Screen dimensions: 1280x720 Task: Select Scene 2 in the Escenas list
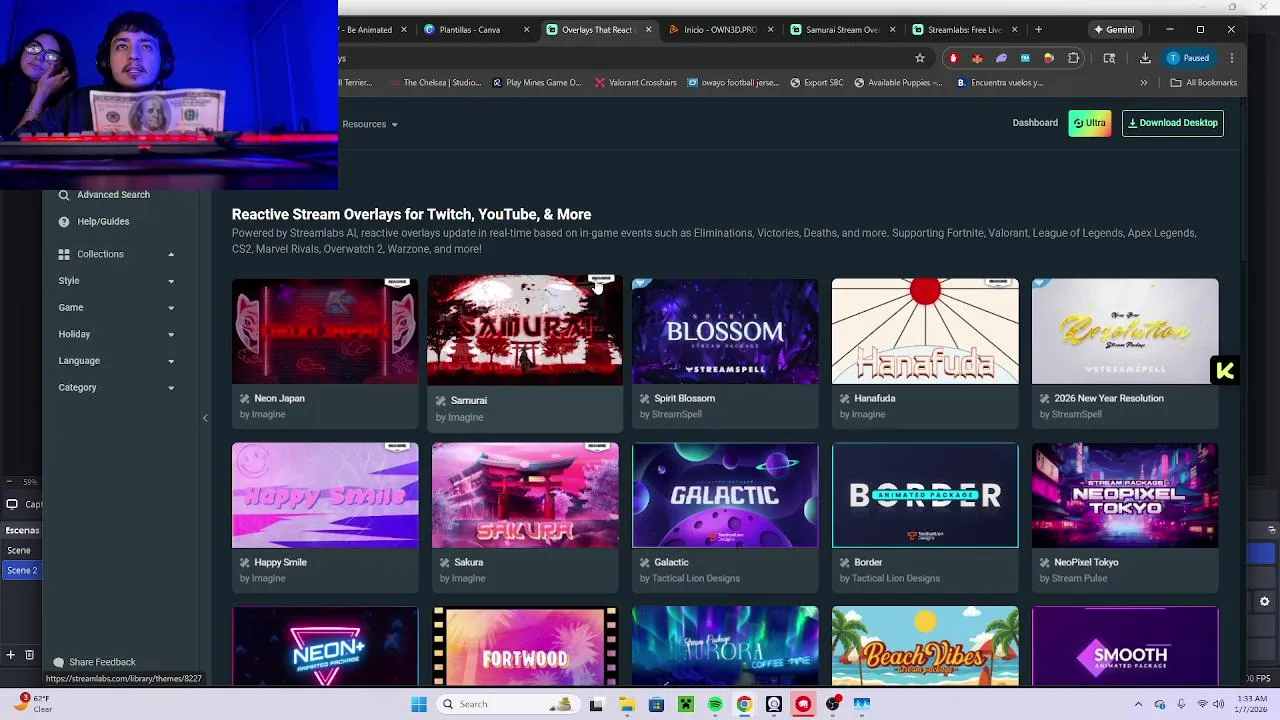point(21,570)
